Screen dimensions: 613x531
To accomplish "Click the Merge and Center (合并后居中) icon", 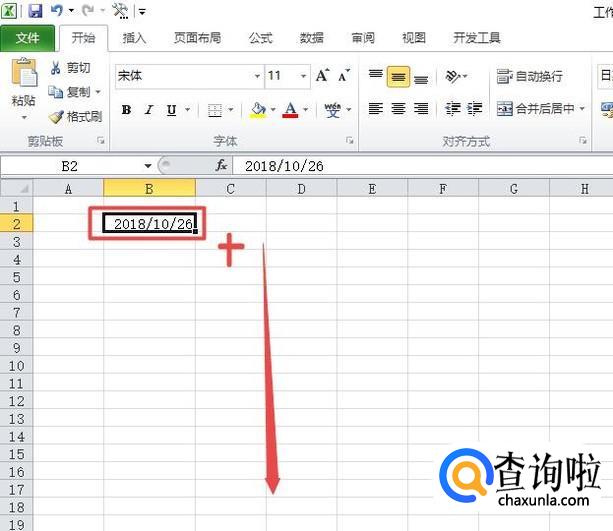I will tap(505, 109).
